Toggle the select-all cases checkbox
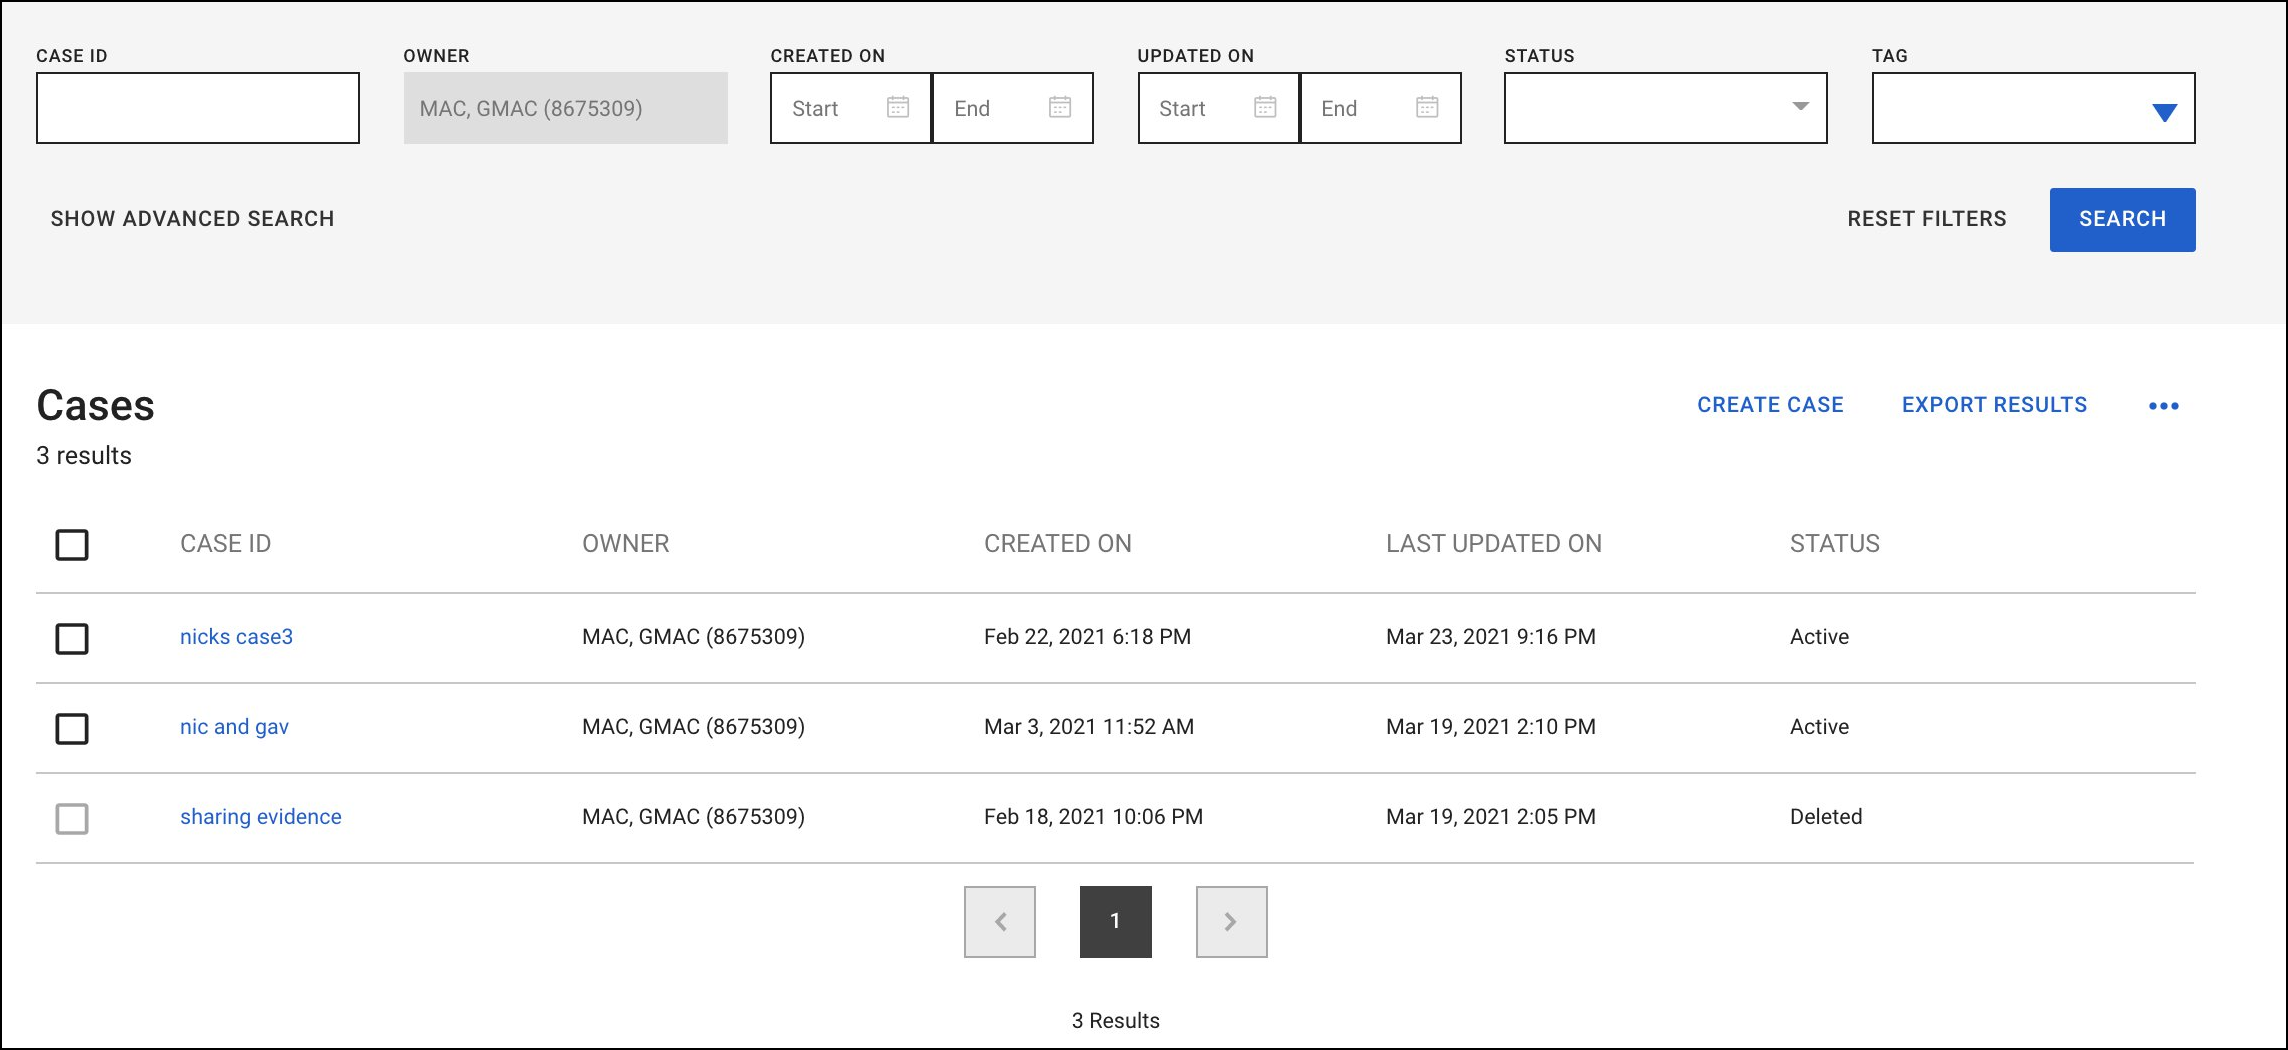The height and width of the screenshot is (1050, 2288). (x=71, y=544)
